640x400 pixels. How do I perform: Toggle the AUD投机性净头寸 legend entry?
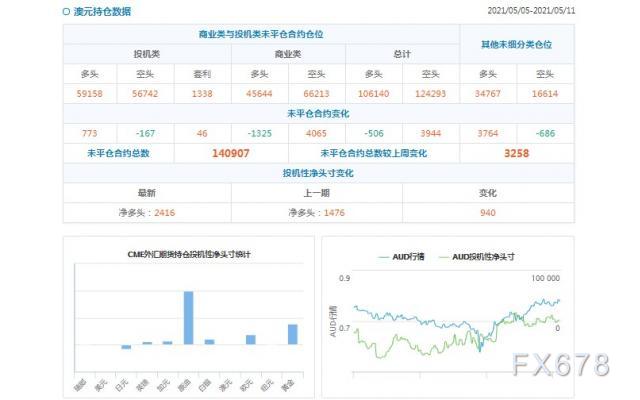point(477,257)
